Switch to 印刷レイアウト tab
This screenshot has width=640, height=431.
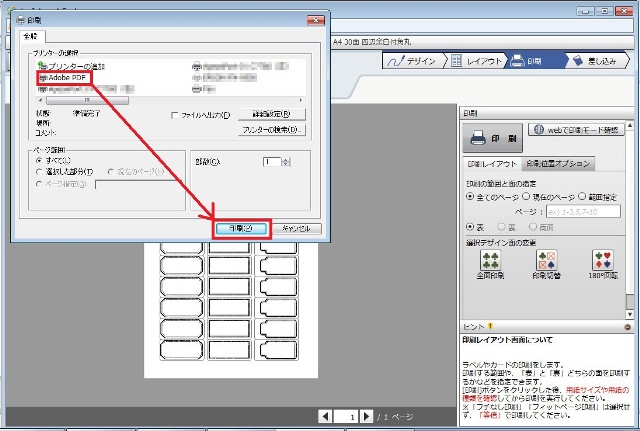[492, 164]
